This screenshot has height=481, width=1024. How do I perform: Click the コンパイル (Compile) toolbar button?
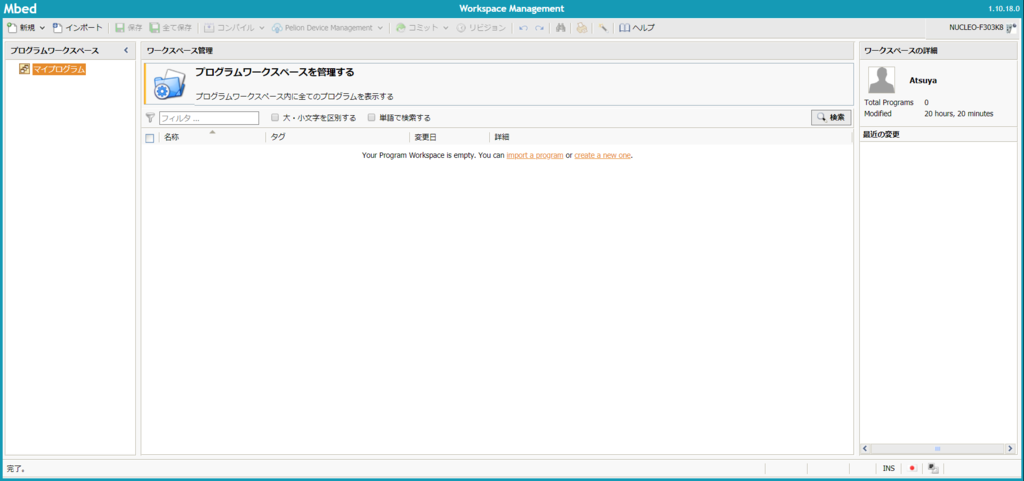click(229, 28)
